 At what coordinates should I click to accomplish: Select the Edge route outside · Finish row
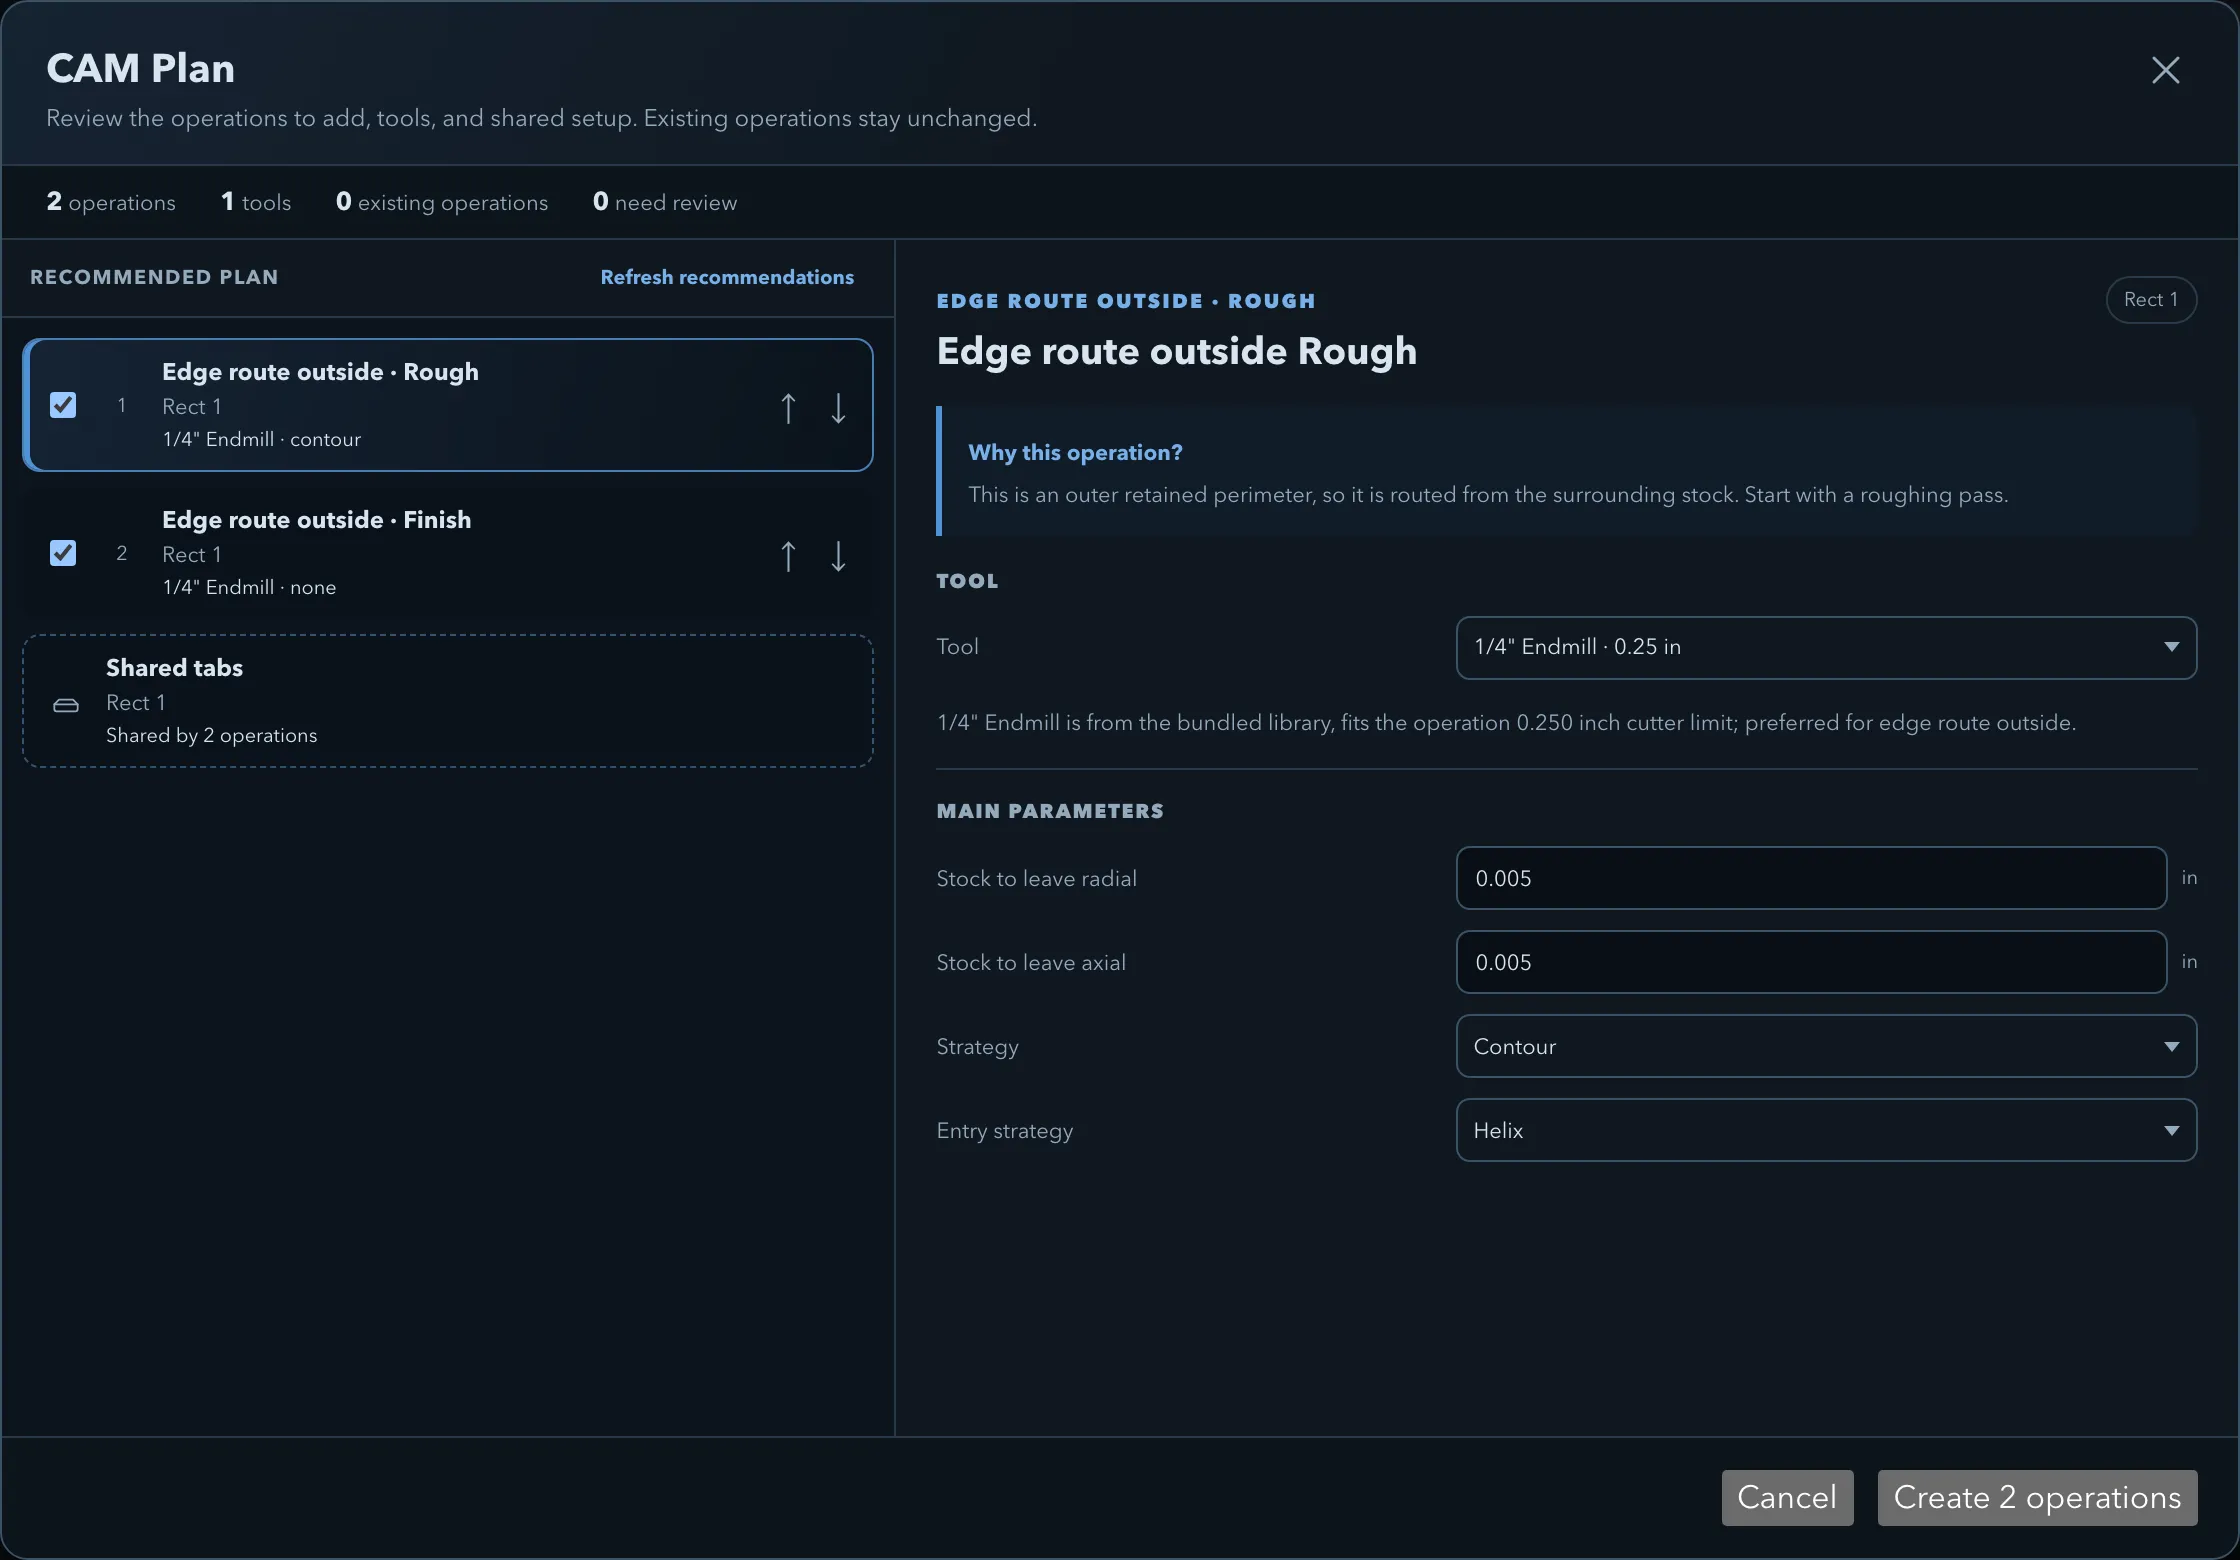pyautogui.click(x=448, y=553)
